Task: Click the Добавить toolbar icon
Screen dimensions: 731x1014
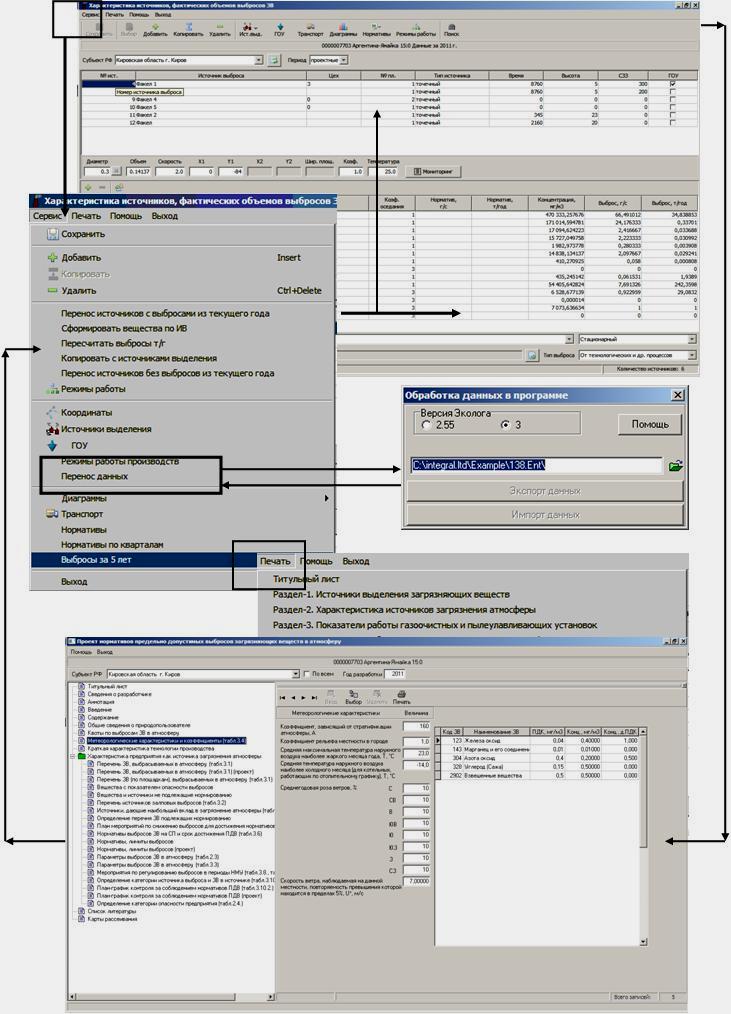Action: coord(155,29)
